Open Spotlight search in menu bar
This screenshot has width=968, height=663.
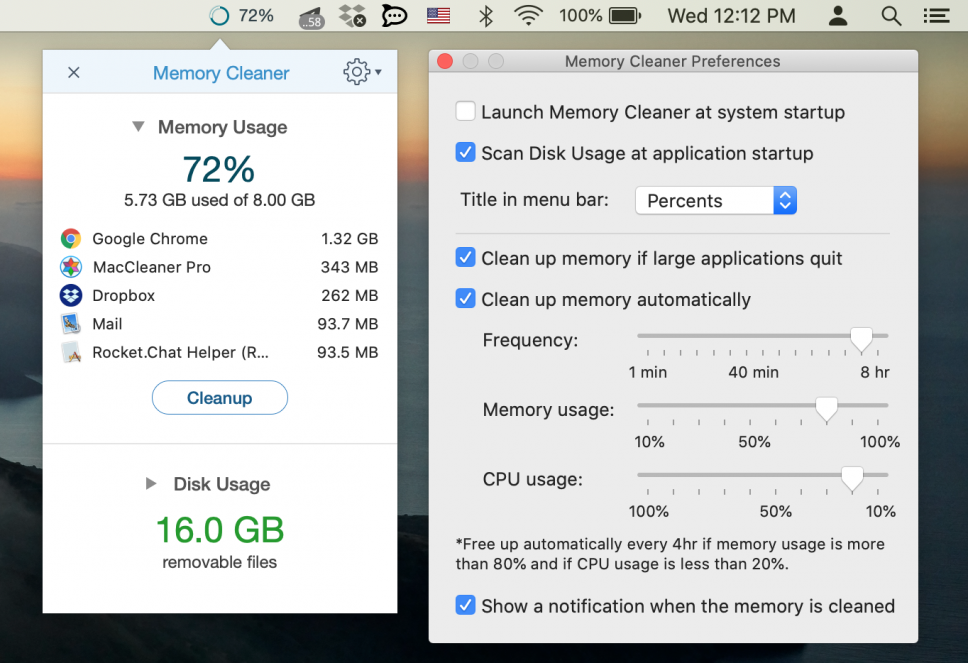click(x=890, y=16)
